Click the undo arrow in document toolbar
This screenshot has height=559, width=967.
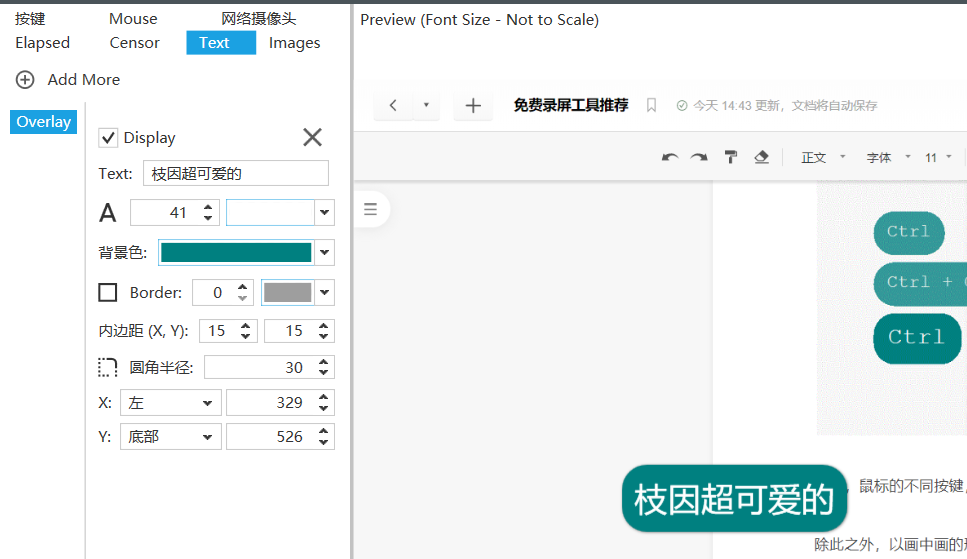tap(670, 157)
